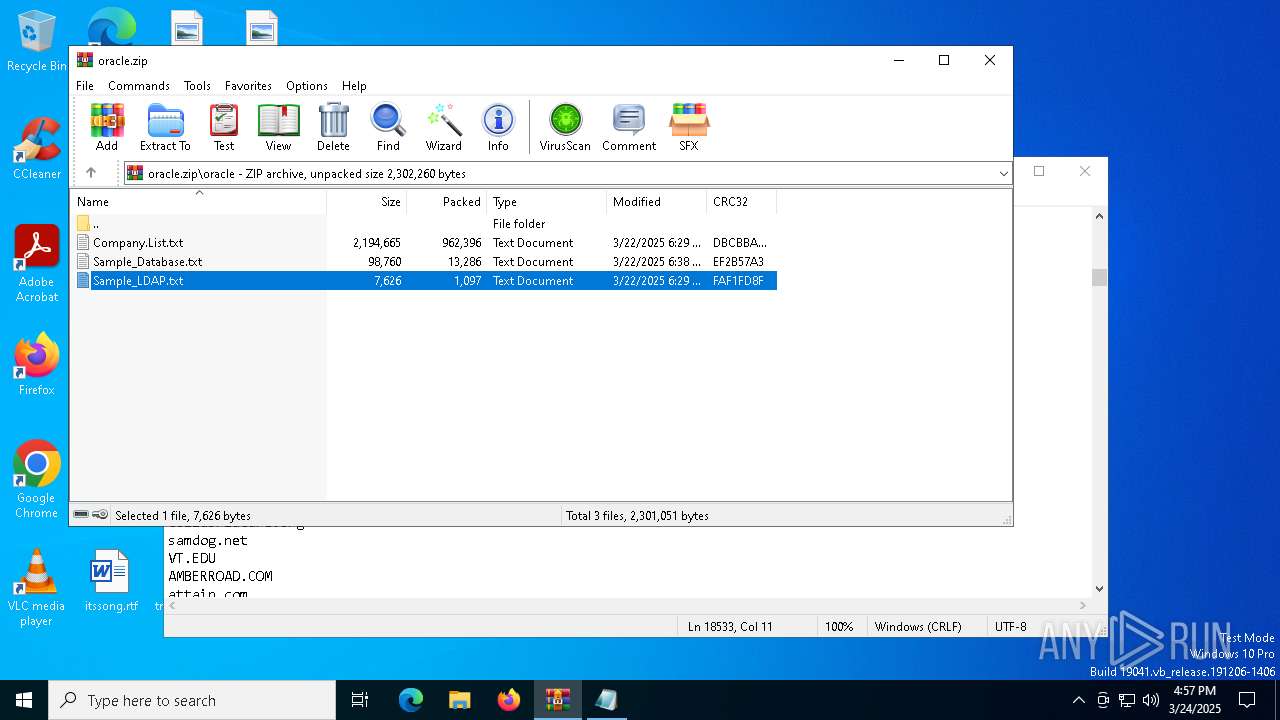
Task: Open File Explorer from taskbar
Action: pyautogui.click(x=460, y=700)
